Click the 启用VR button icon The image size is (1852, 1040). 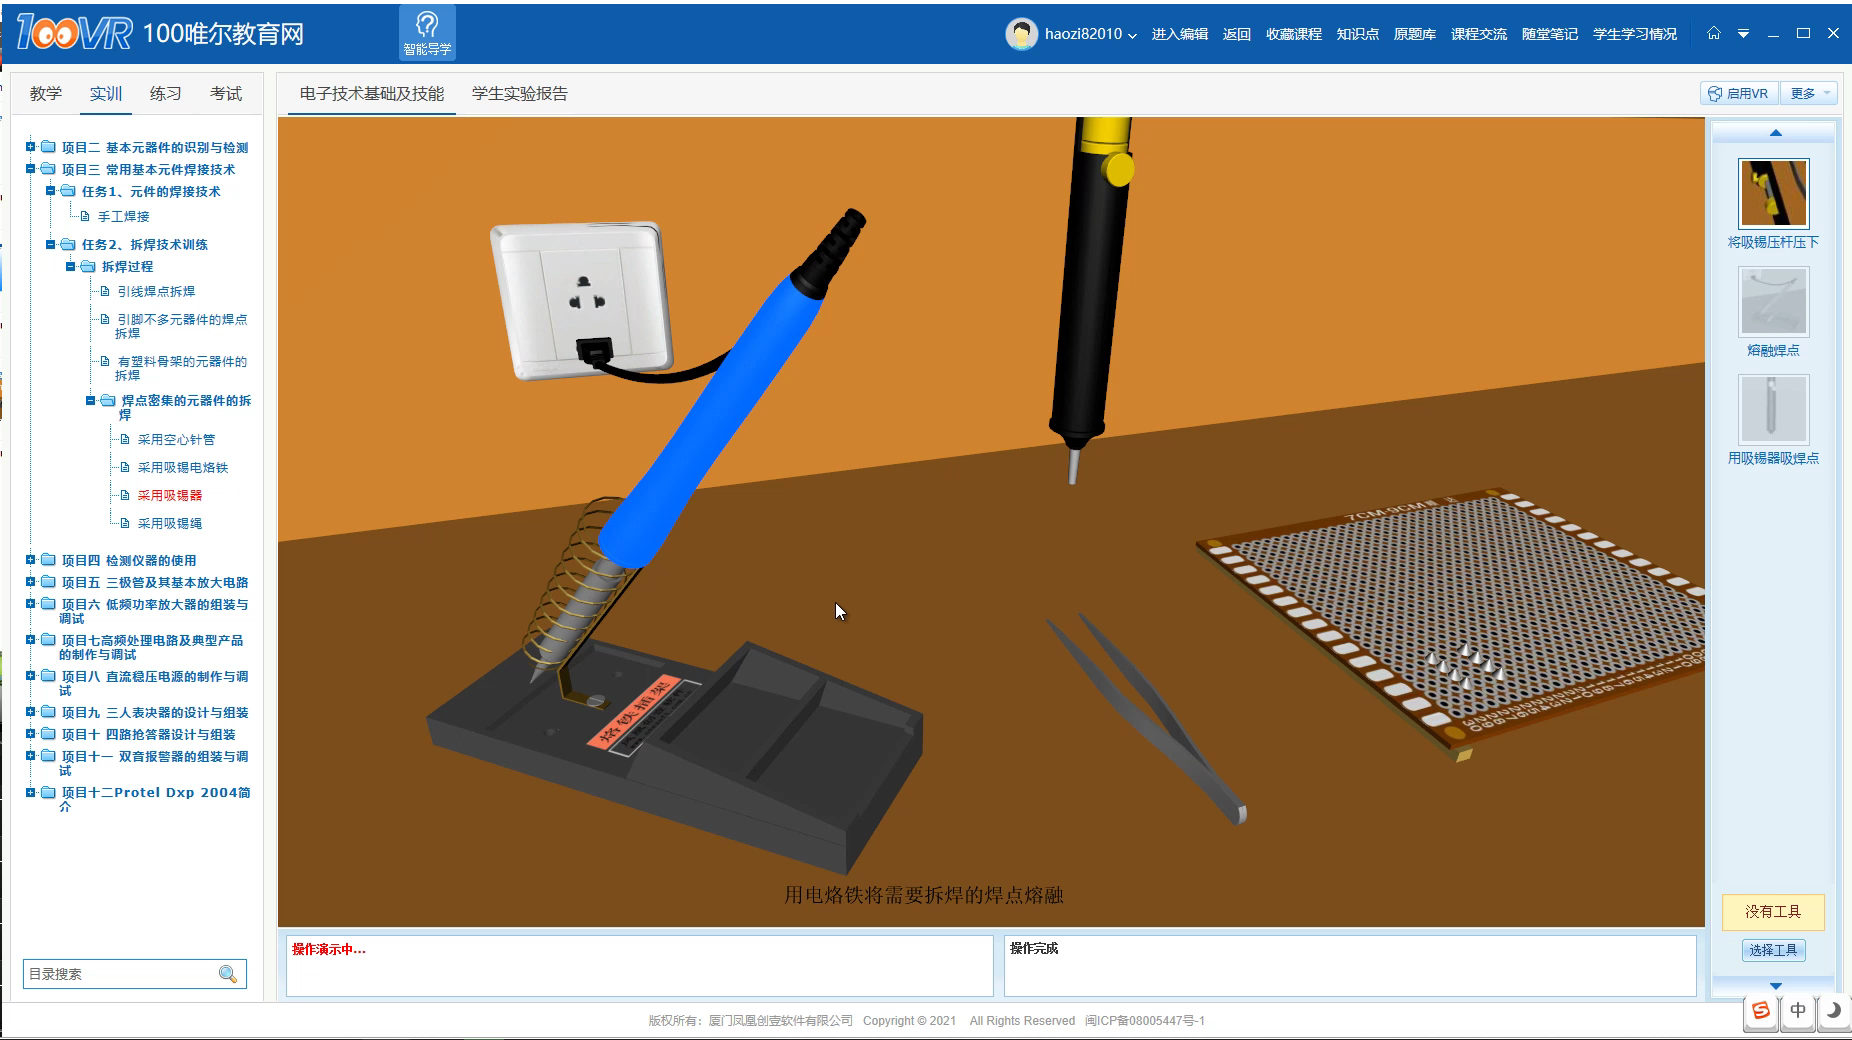pos(1715,93)
